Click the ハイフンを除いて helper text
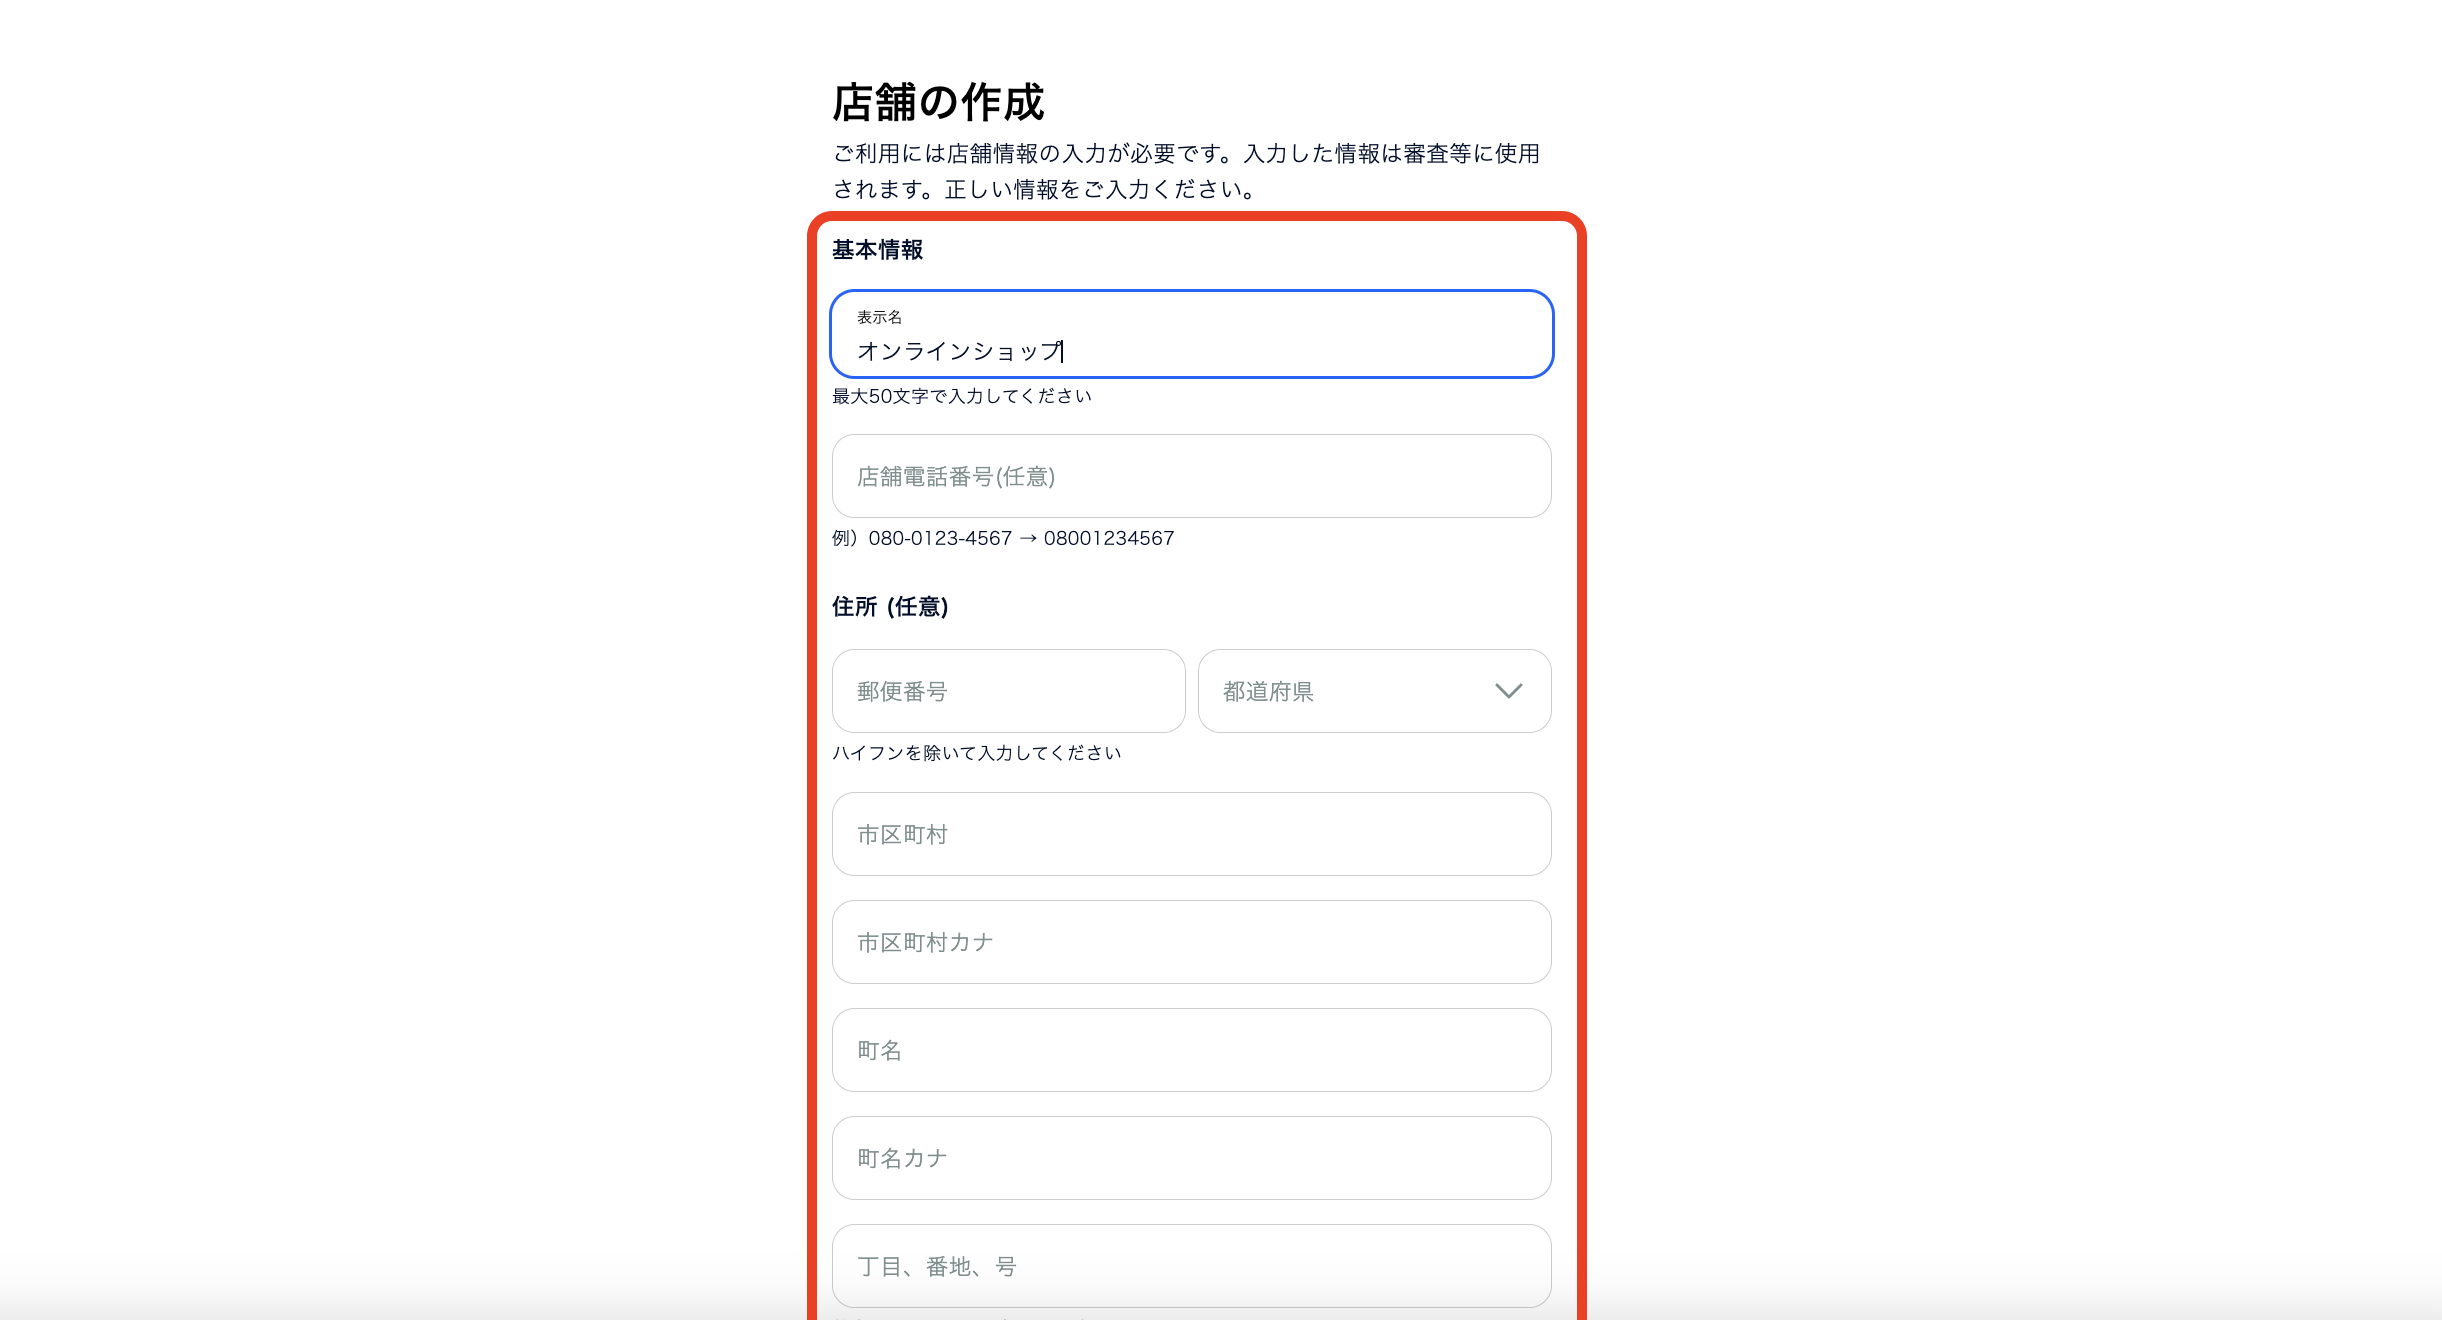The width and height of the screenshot is (2442, 1320). coord(976,753)
